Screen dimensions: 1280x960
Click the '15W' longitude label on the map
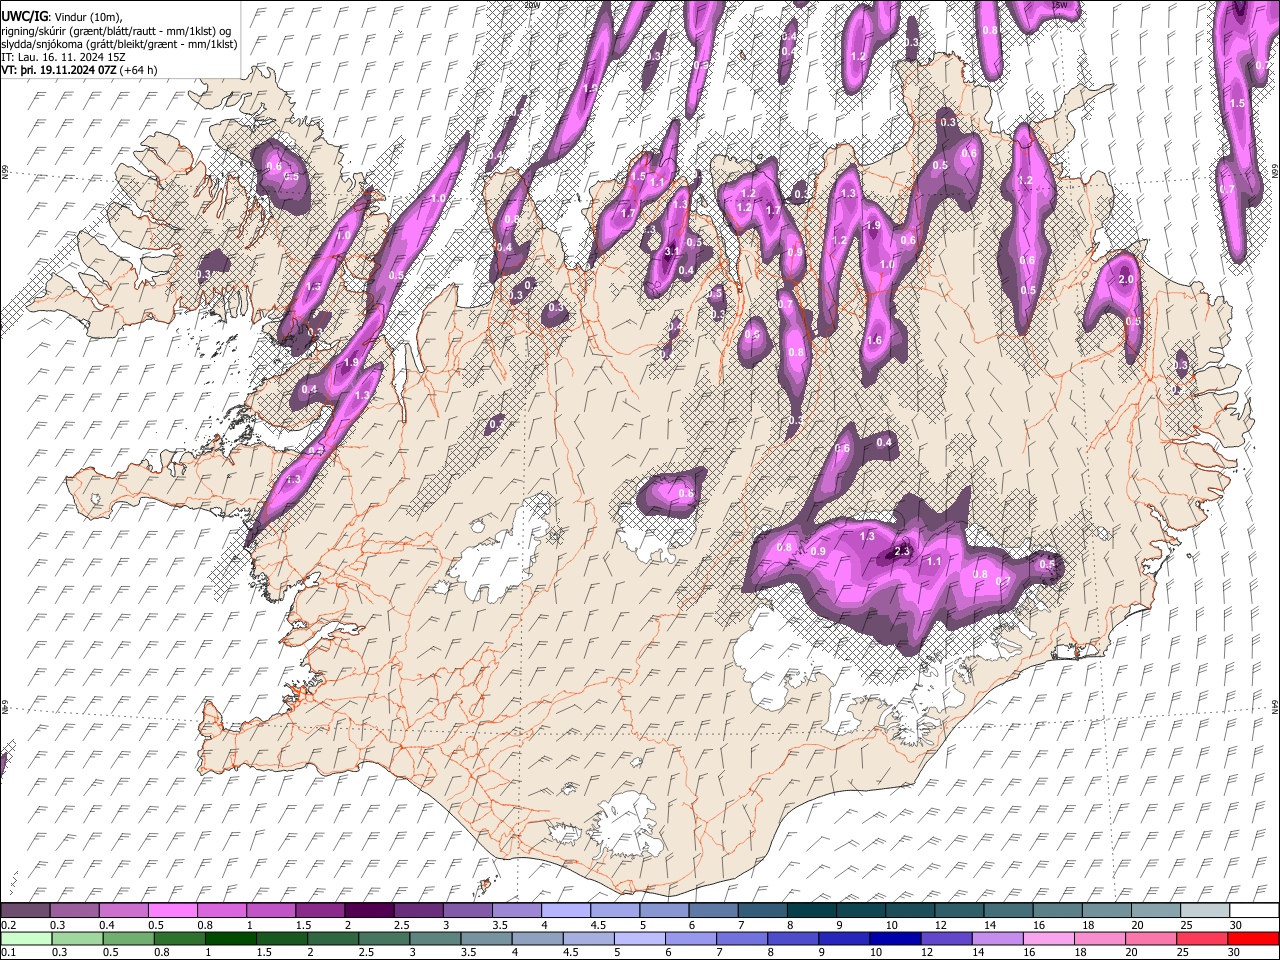coord(1061,5)
